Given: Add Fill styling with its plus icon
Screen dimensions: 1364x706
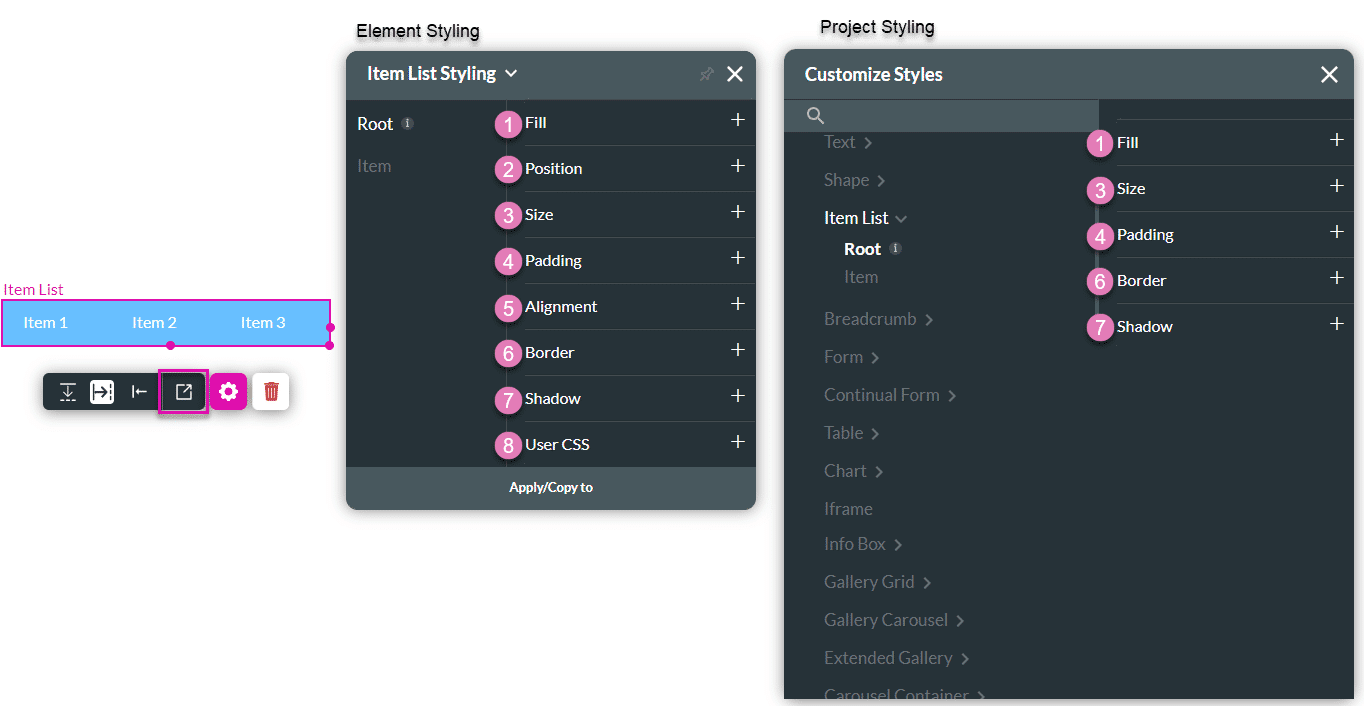Looking at the screenshot, I should (737, 122).
